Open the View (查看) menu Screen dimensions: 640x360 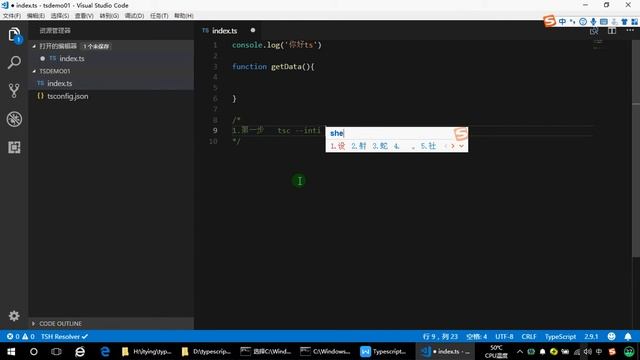tap(84, 16)
